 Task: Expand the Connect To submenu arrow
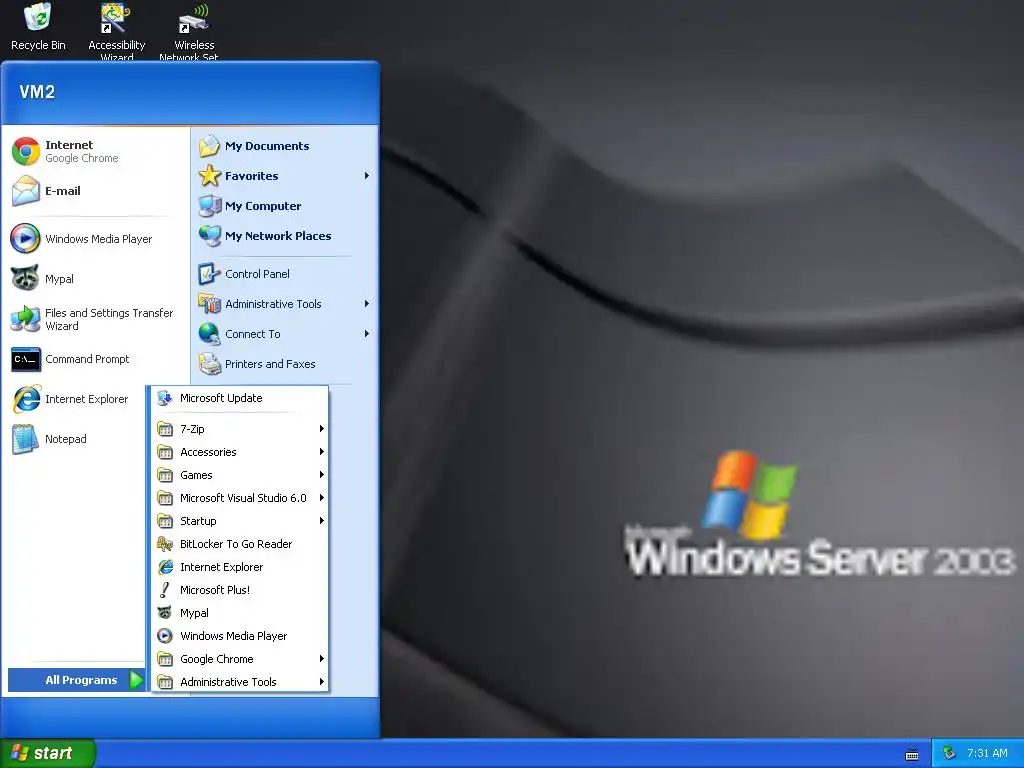coord(366,334)
